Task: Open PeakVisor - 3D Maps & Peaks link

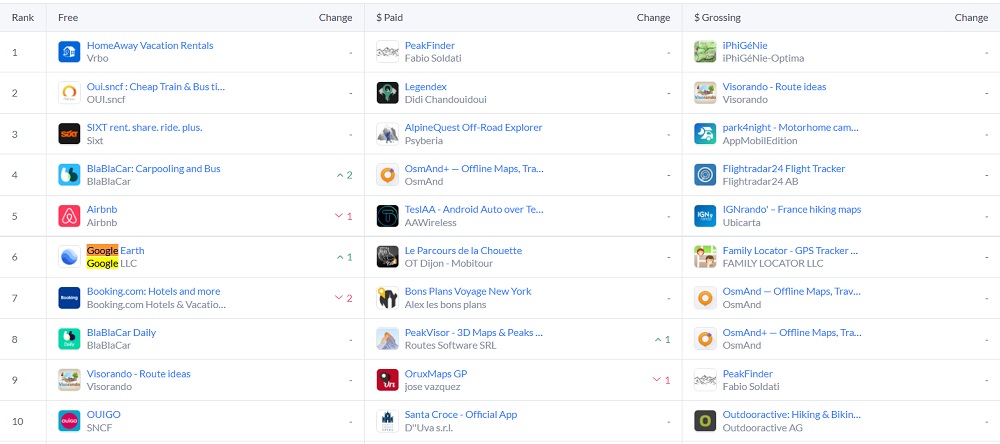Action: tap(474, 332)
